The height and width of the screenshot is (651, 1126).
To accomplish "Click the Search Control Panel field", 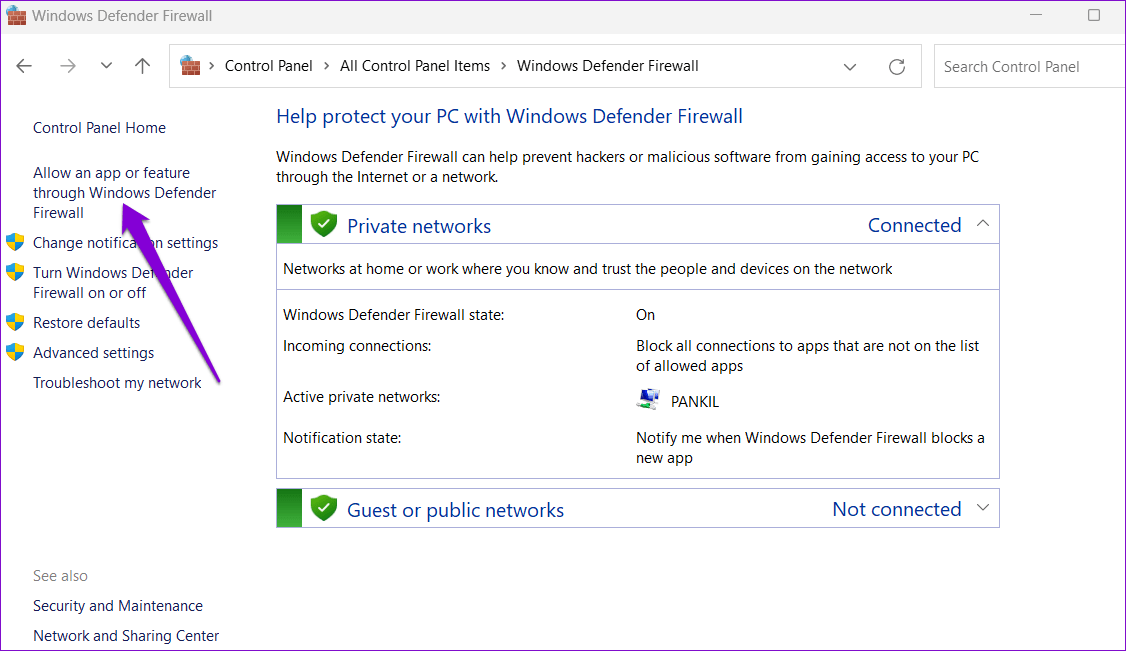I will (x=1020, y=66).
